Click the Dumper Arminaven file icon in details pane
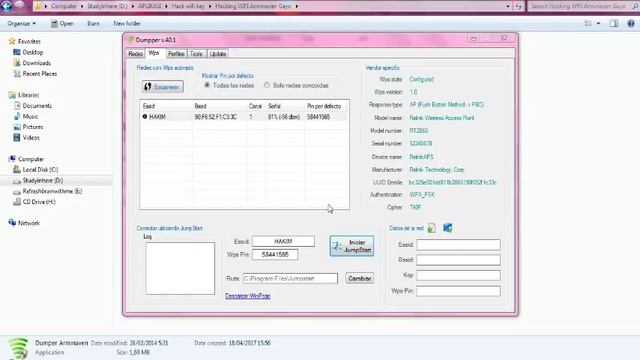The image size is (640, 360). coord(19,348)
